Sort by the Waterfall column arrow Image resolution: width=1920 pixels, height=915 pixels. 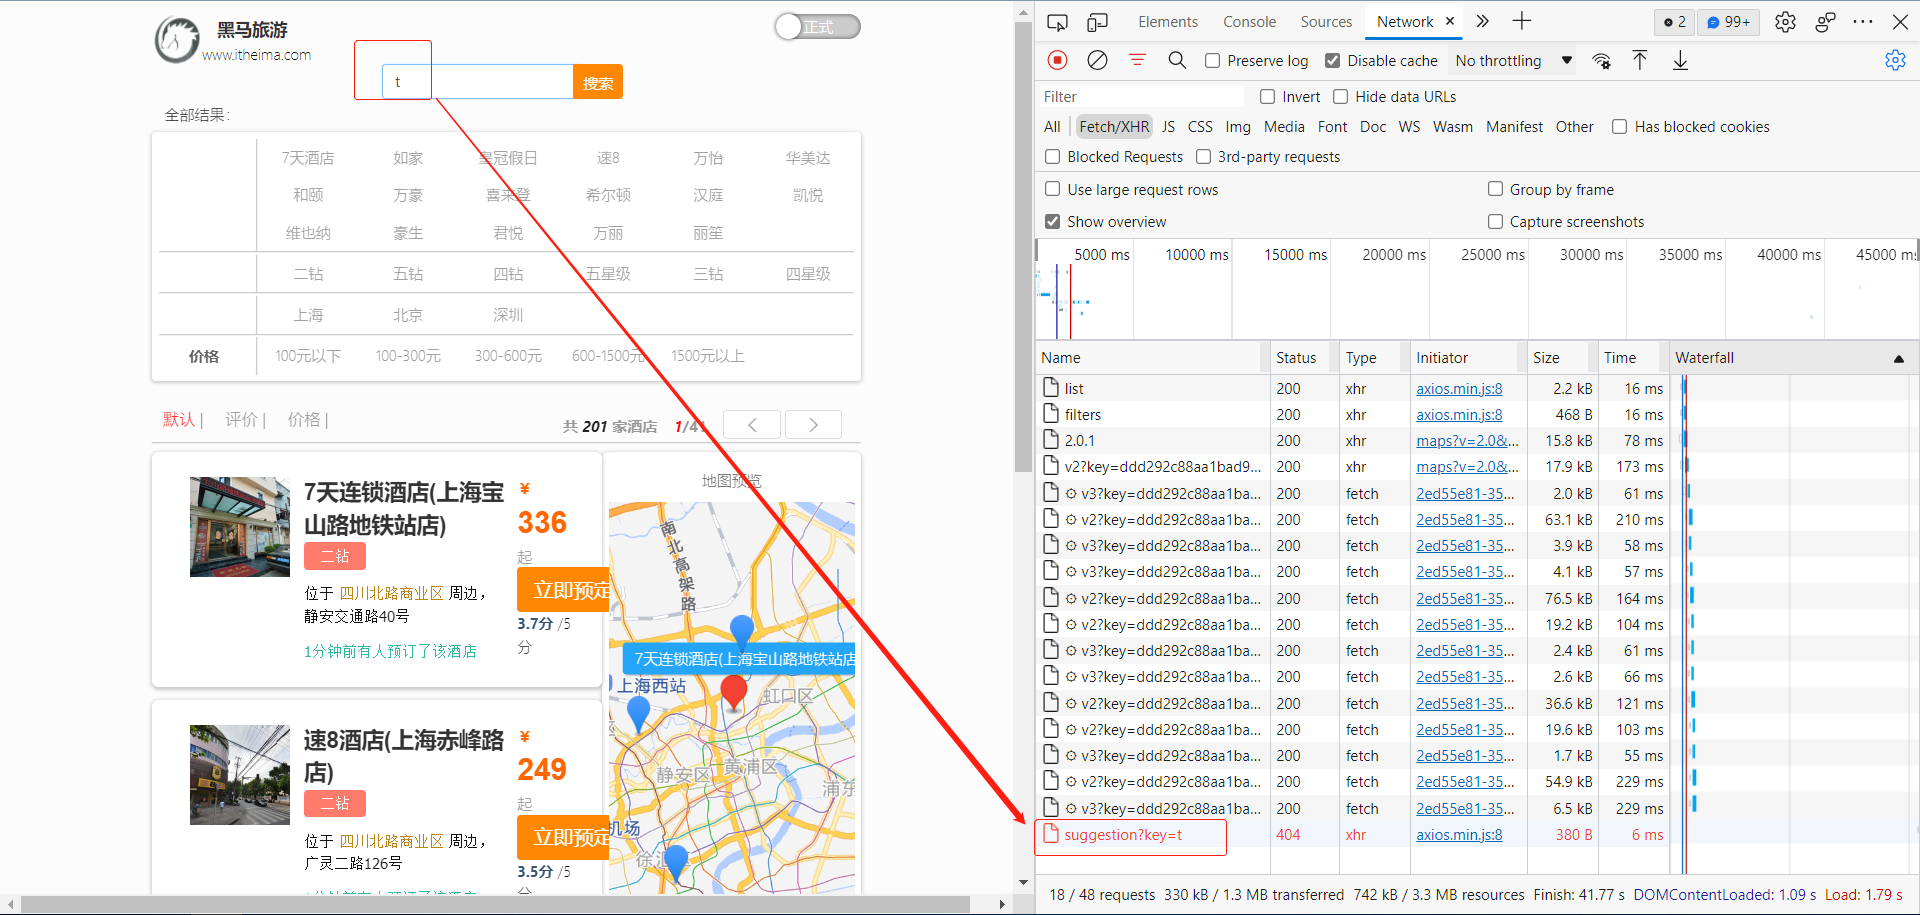(1898, 358)
